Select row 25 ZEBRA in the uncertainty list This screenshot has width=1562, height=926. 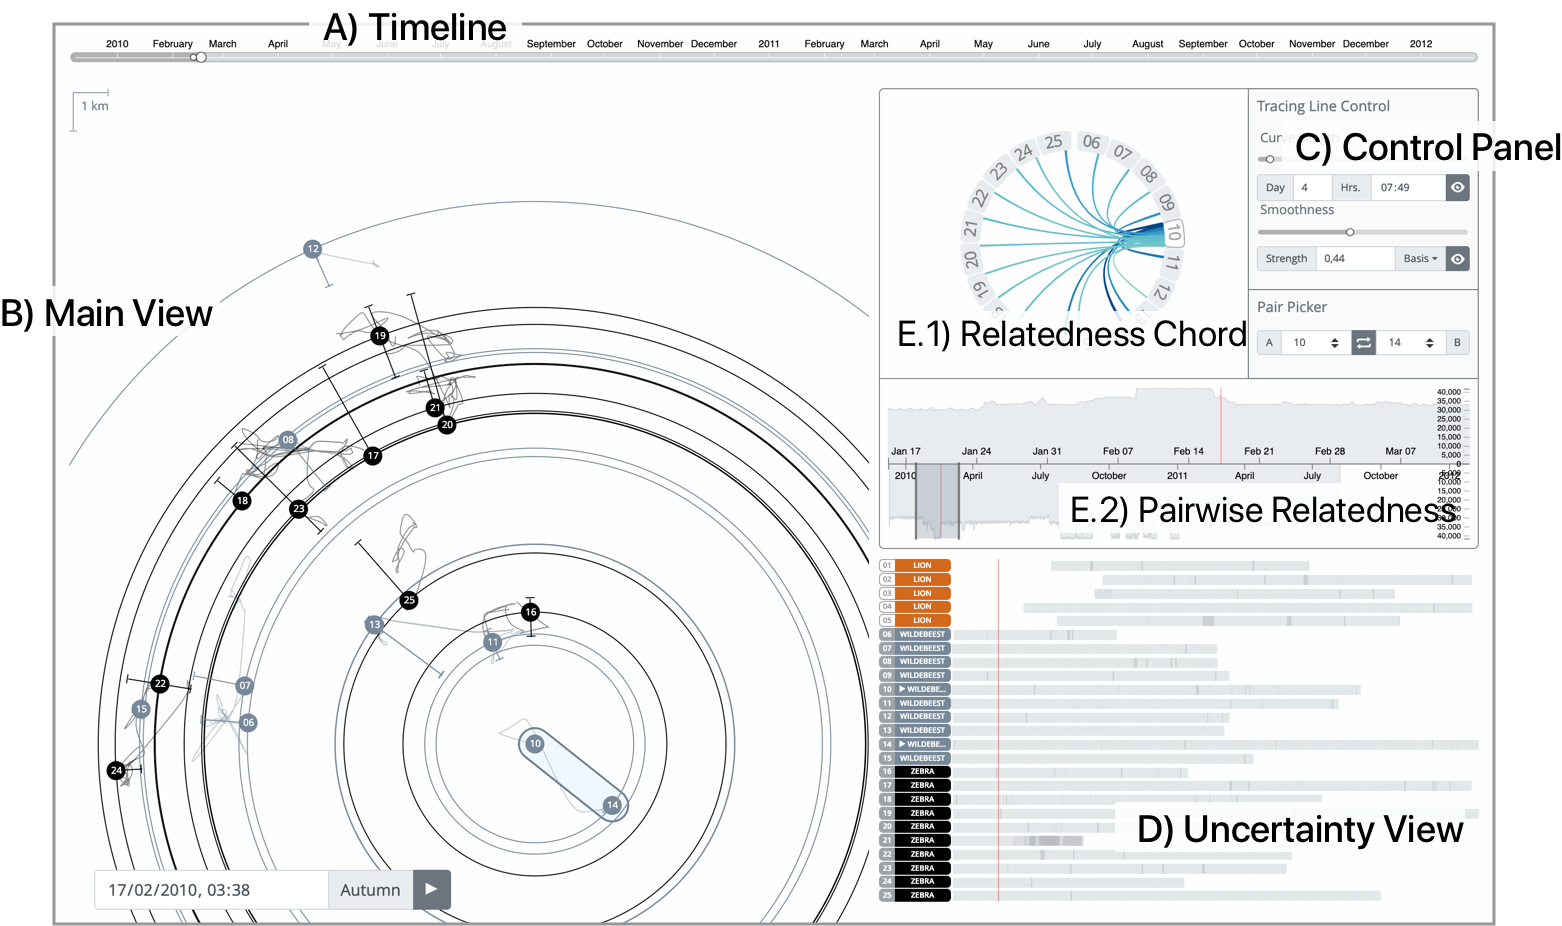click(x=915, y=895)
